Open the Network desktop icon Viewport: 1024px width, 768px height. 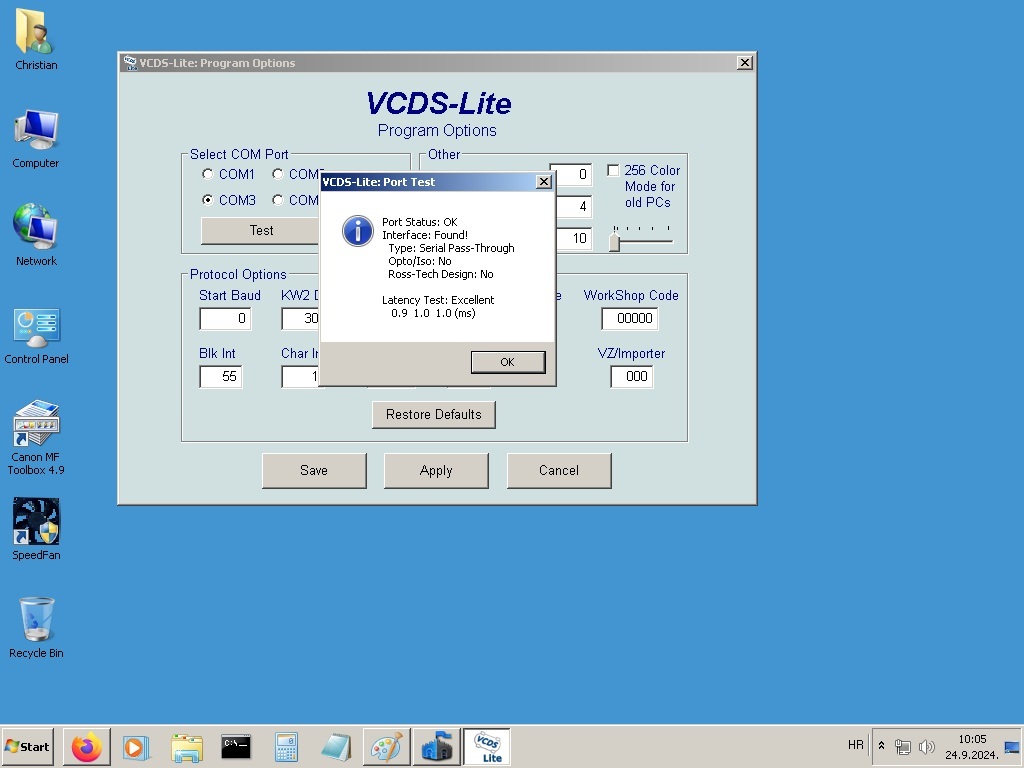click(36, 235)
